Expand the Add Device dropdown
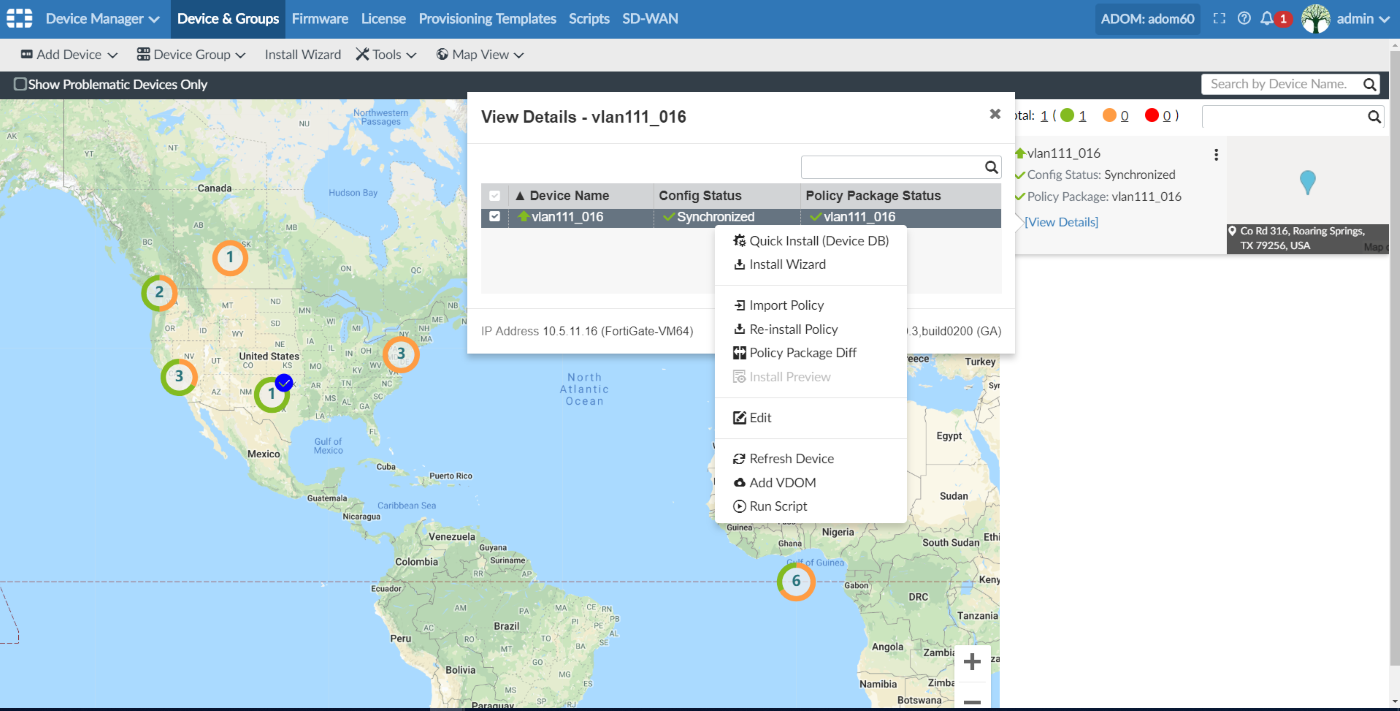 [69, 54]
